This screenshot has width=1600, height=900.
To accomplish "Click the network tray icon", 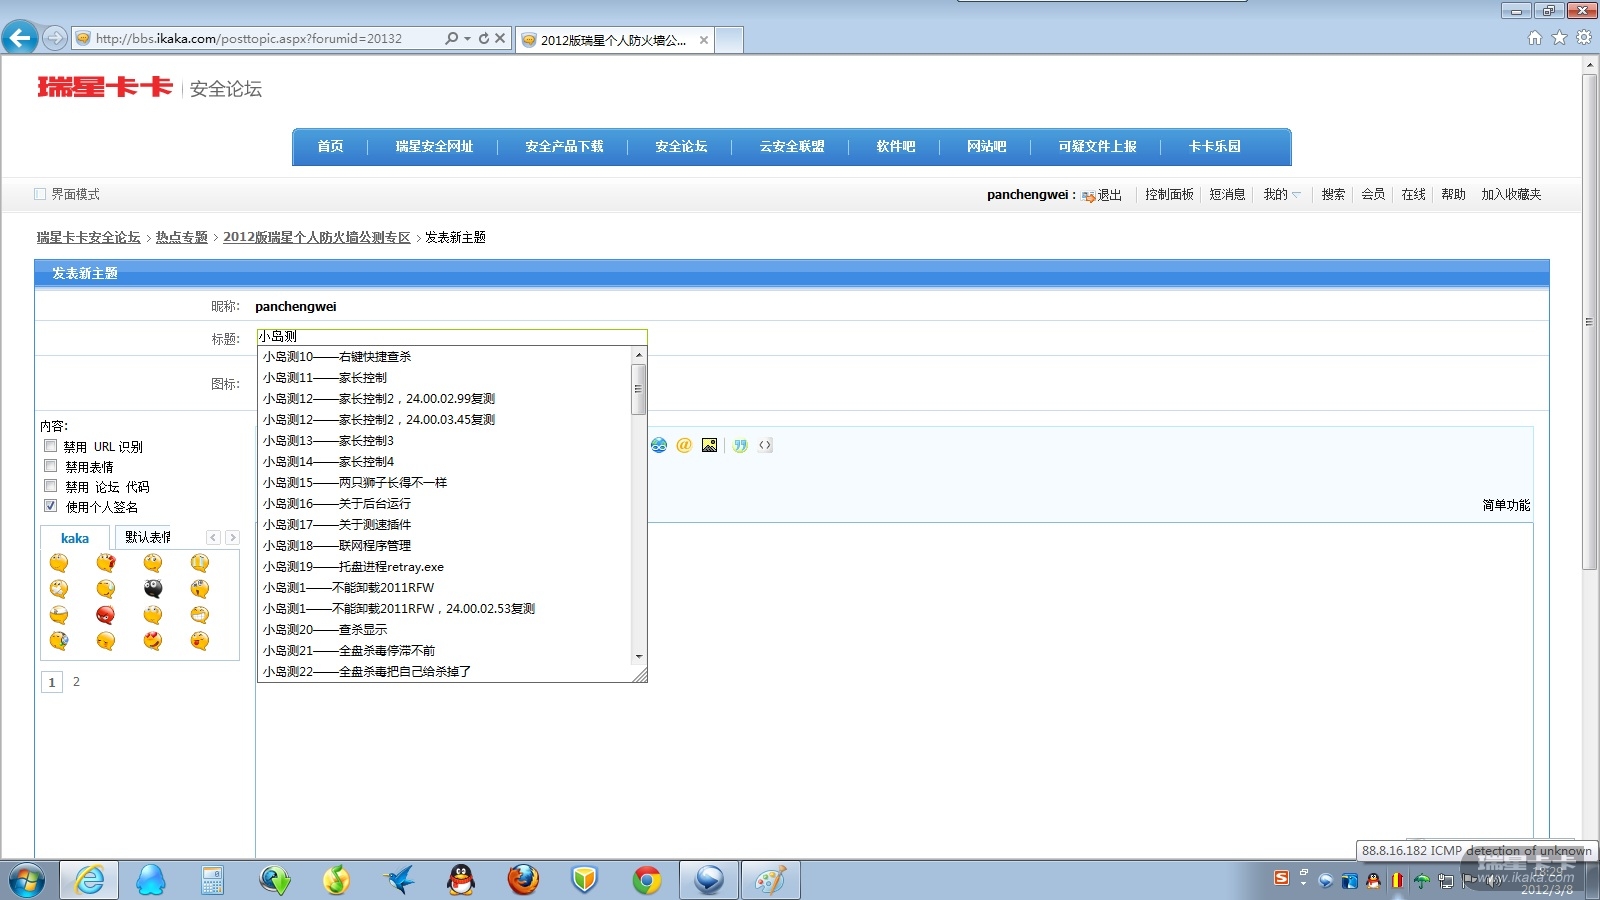I will pos(1445,881).
